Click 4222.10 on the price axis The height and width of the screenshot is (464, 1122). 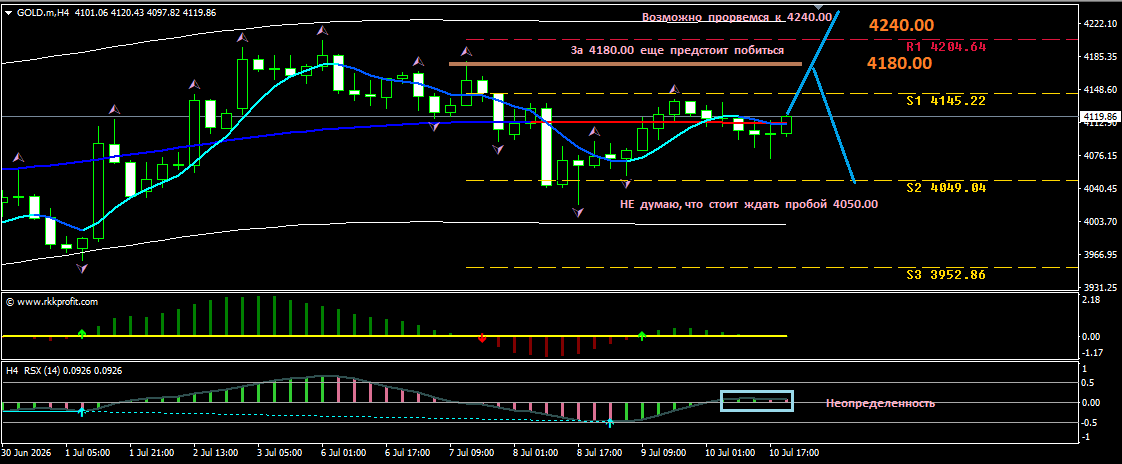(x=1101, y=24)
